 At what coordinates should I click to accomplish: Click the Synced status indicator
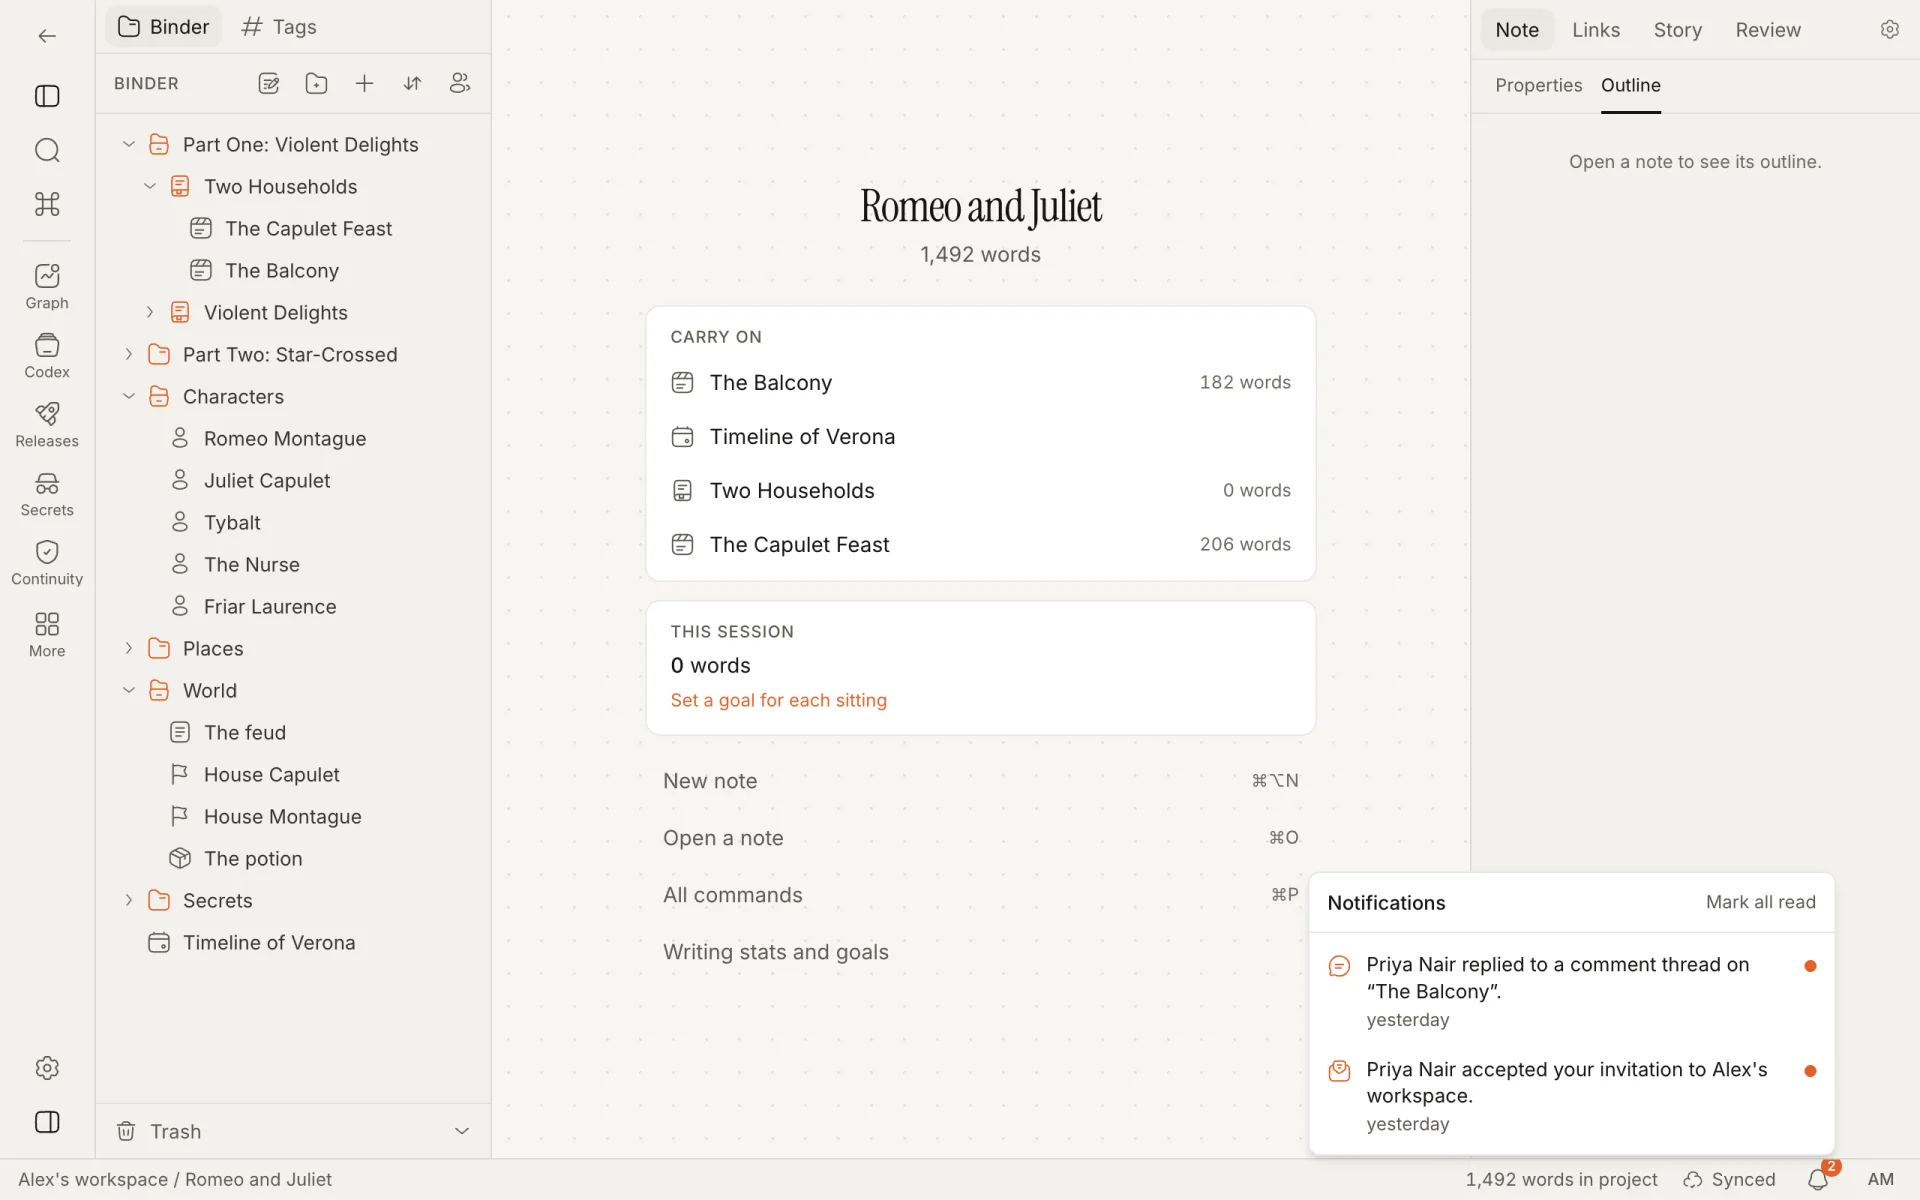pyautogui.click(x=1729, y=1180)
